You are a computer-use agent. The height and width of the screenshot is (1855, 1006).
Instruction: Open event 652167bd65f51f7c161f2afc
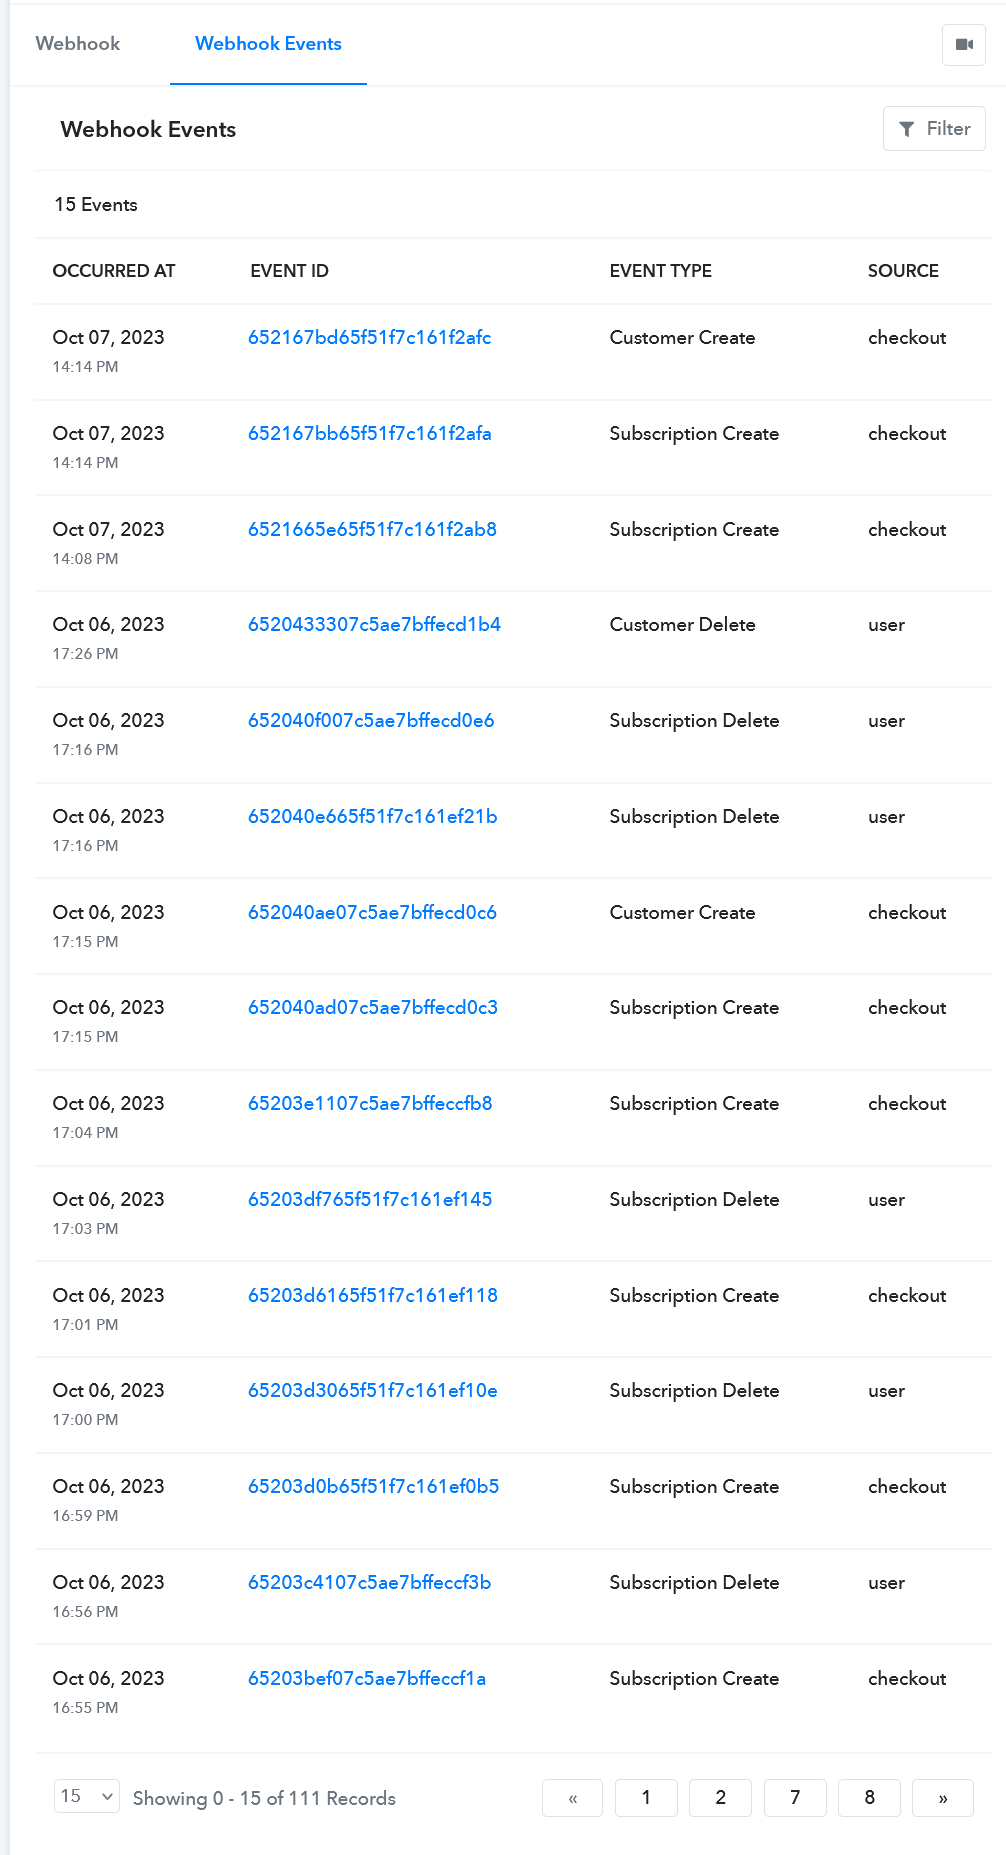(370, 338)
